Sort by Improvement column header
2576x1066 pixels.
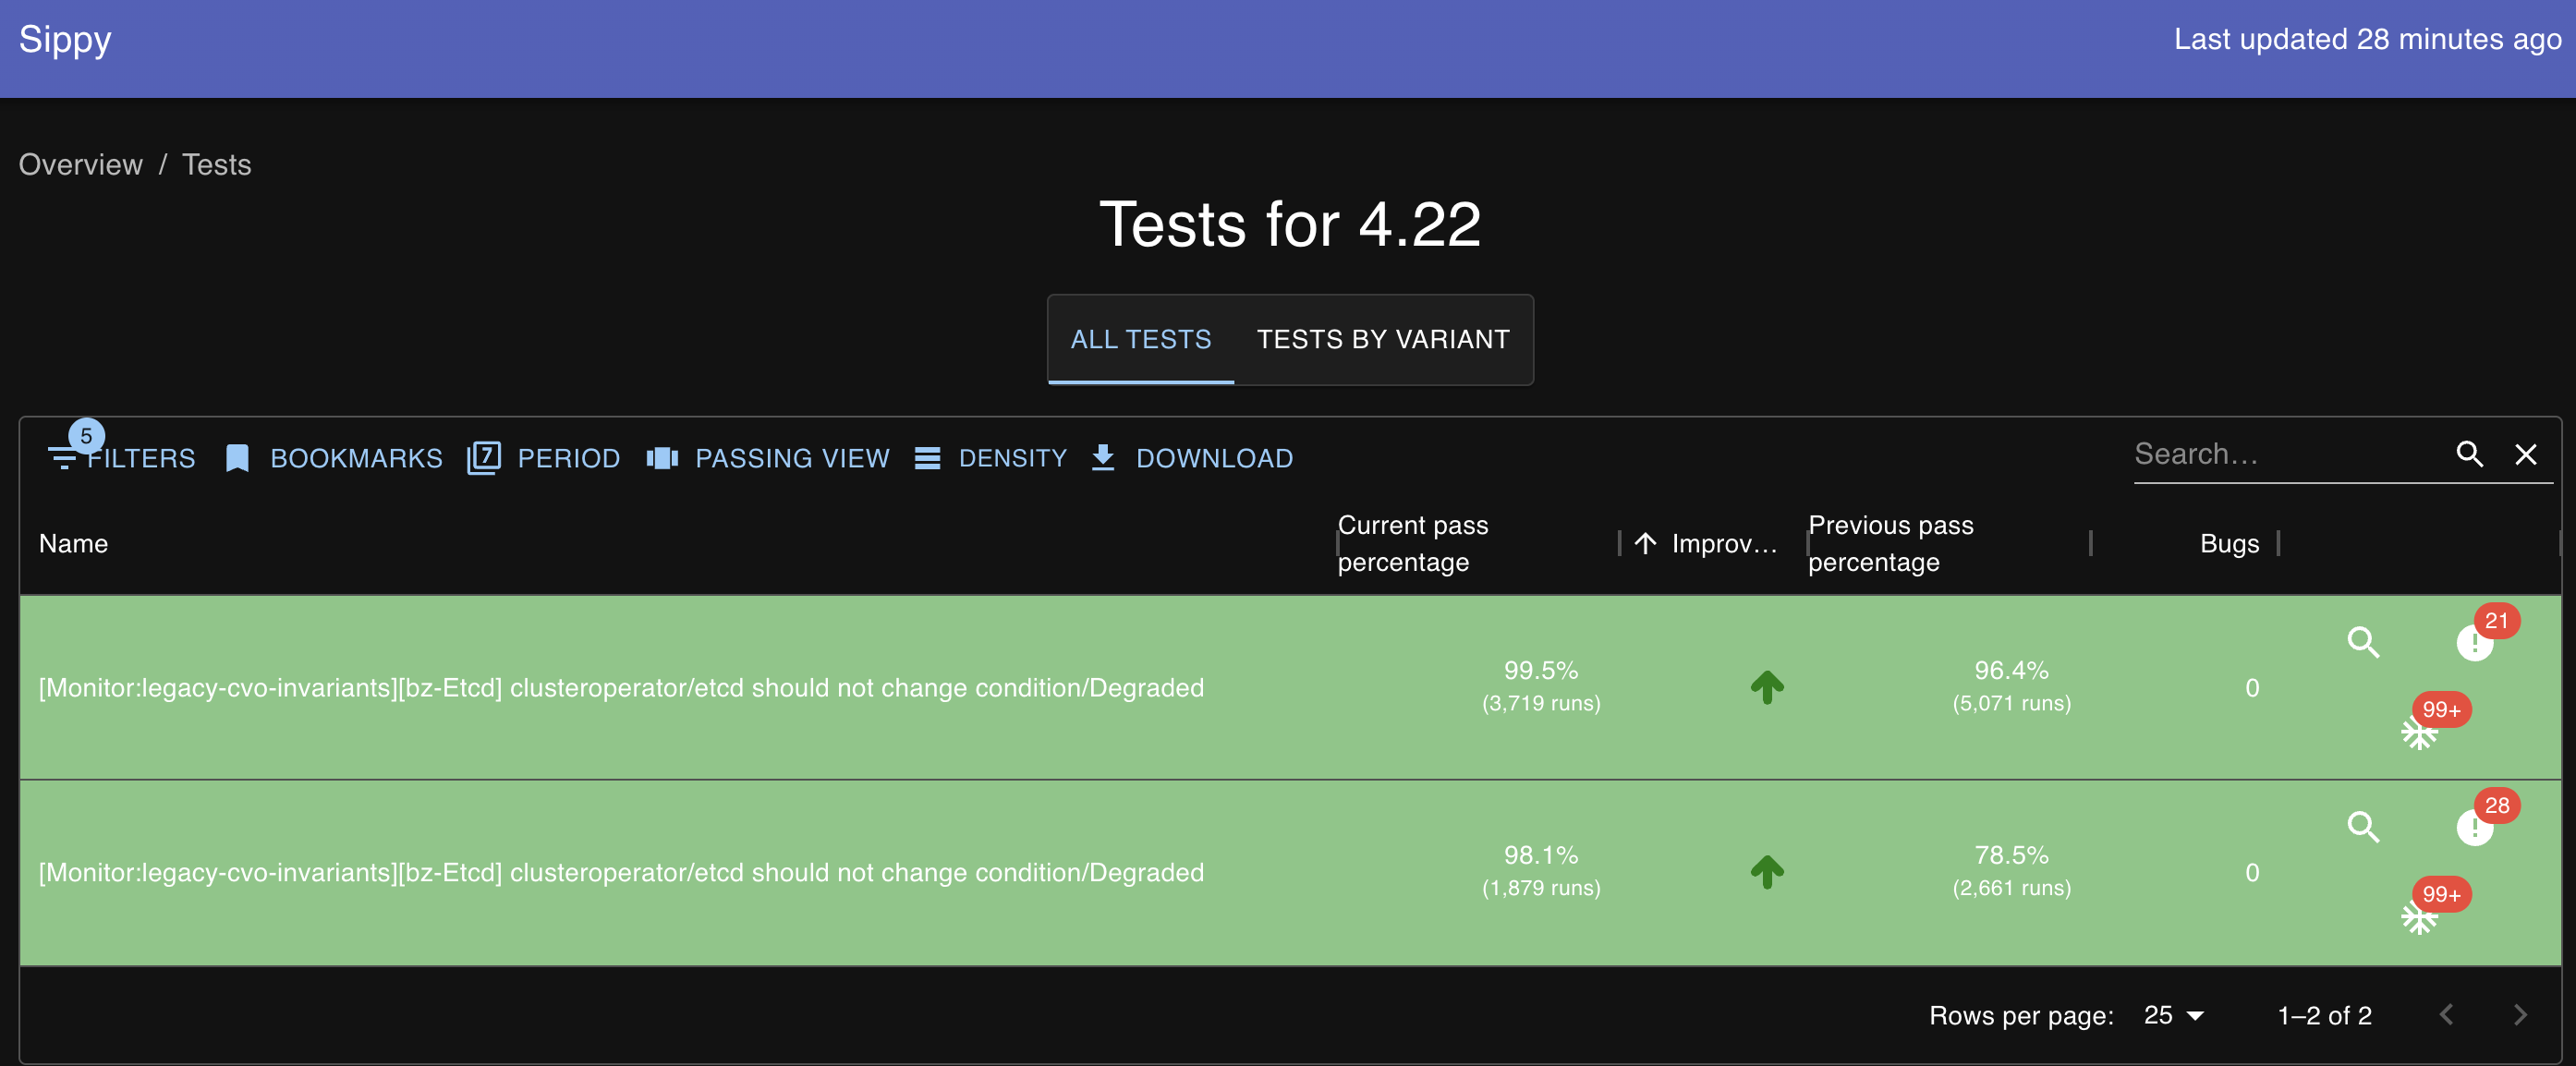[x=1722, y=544]
